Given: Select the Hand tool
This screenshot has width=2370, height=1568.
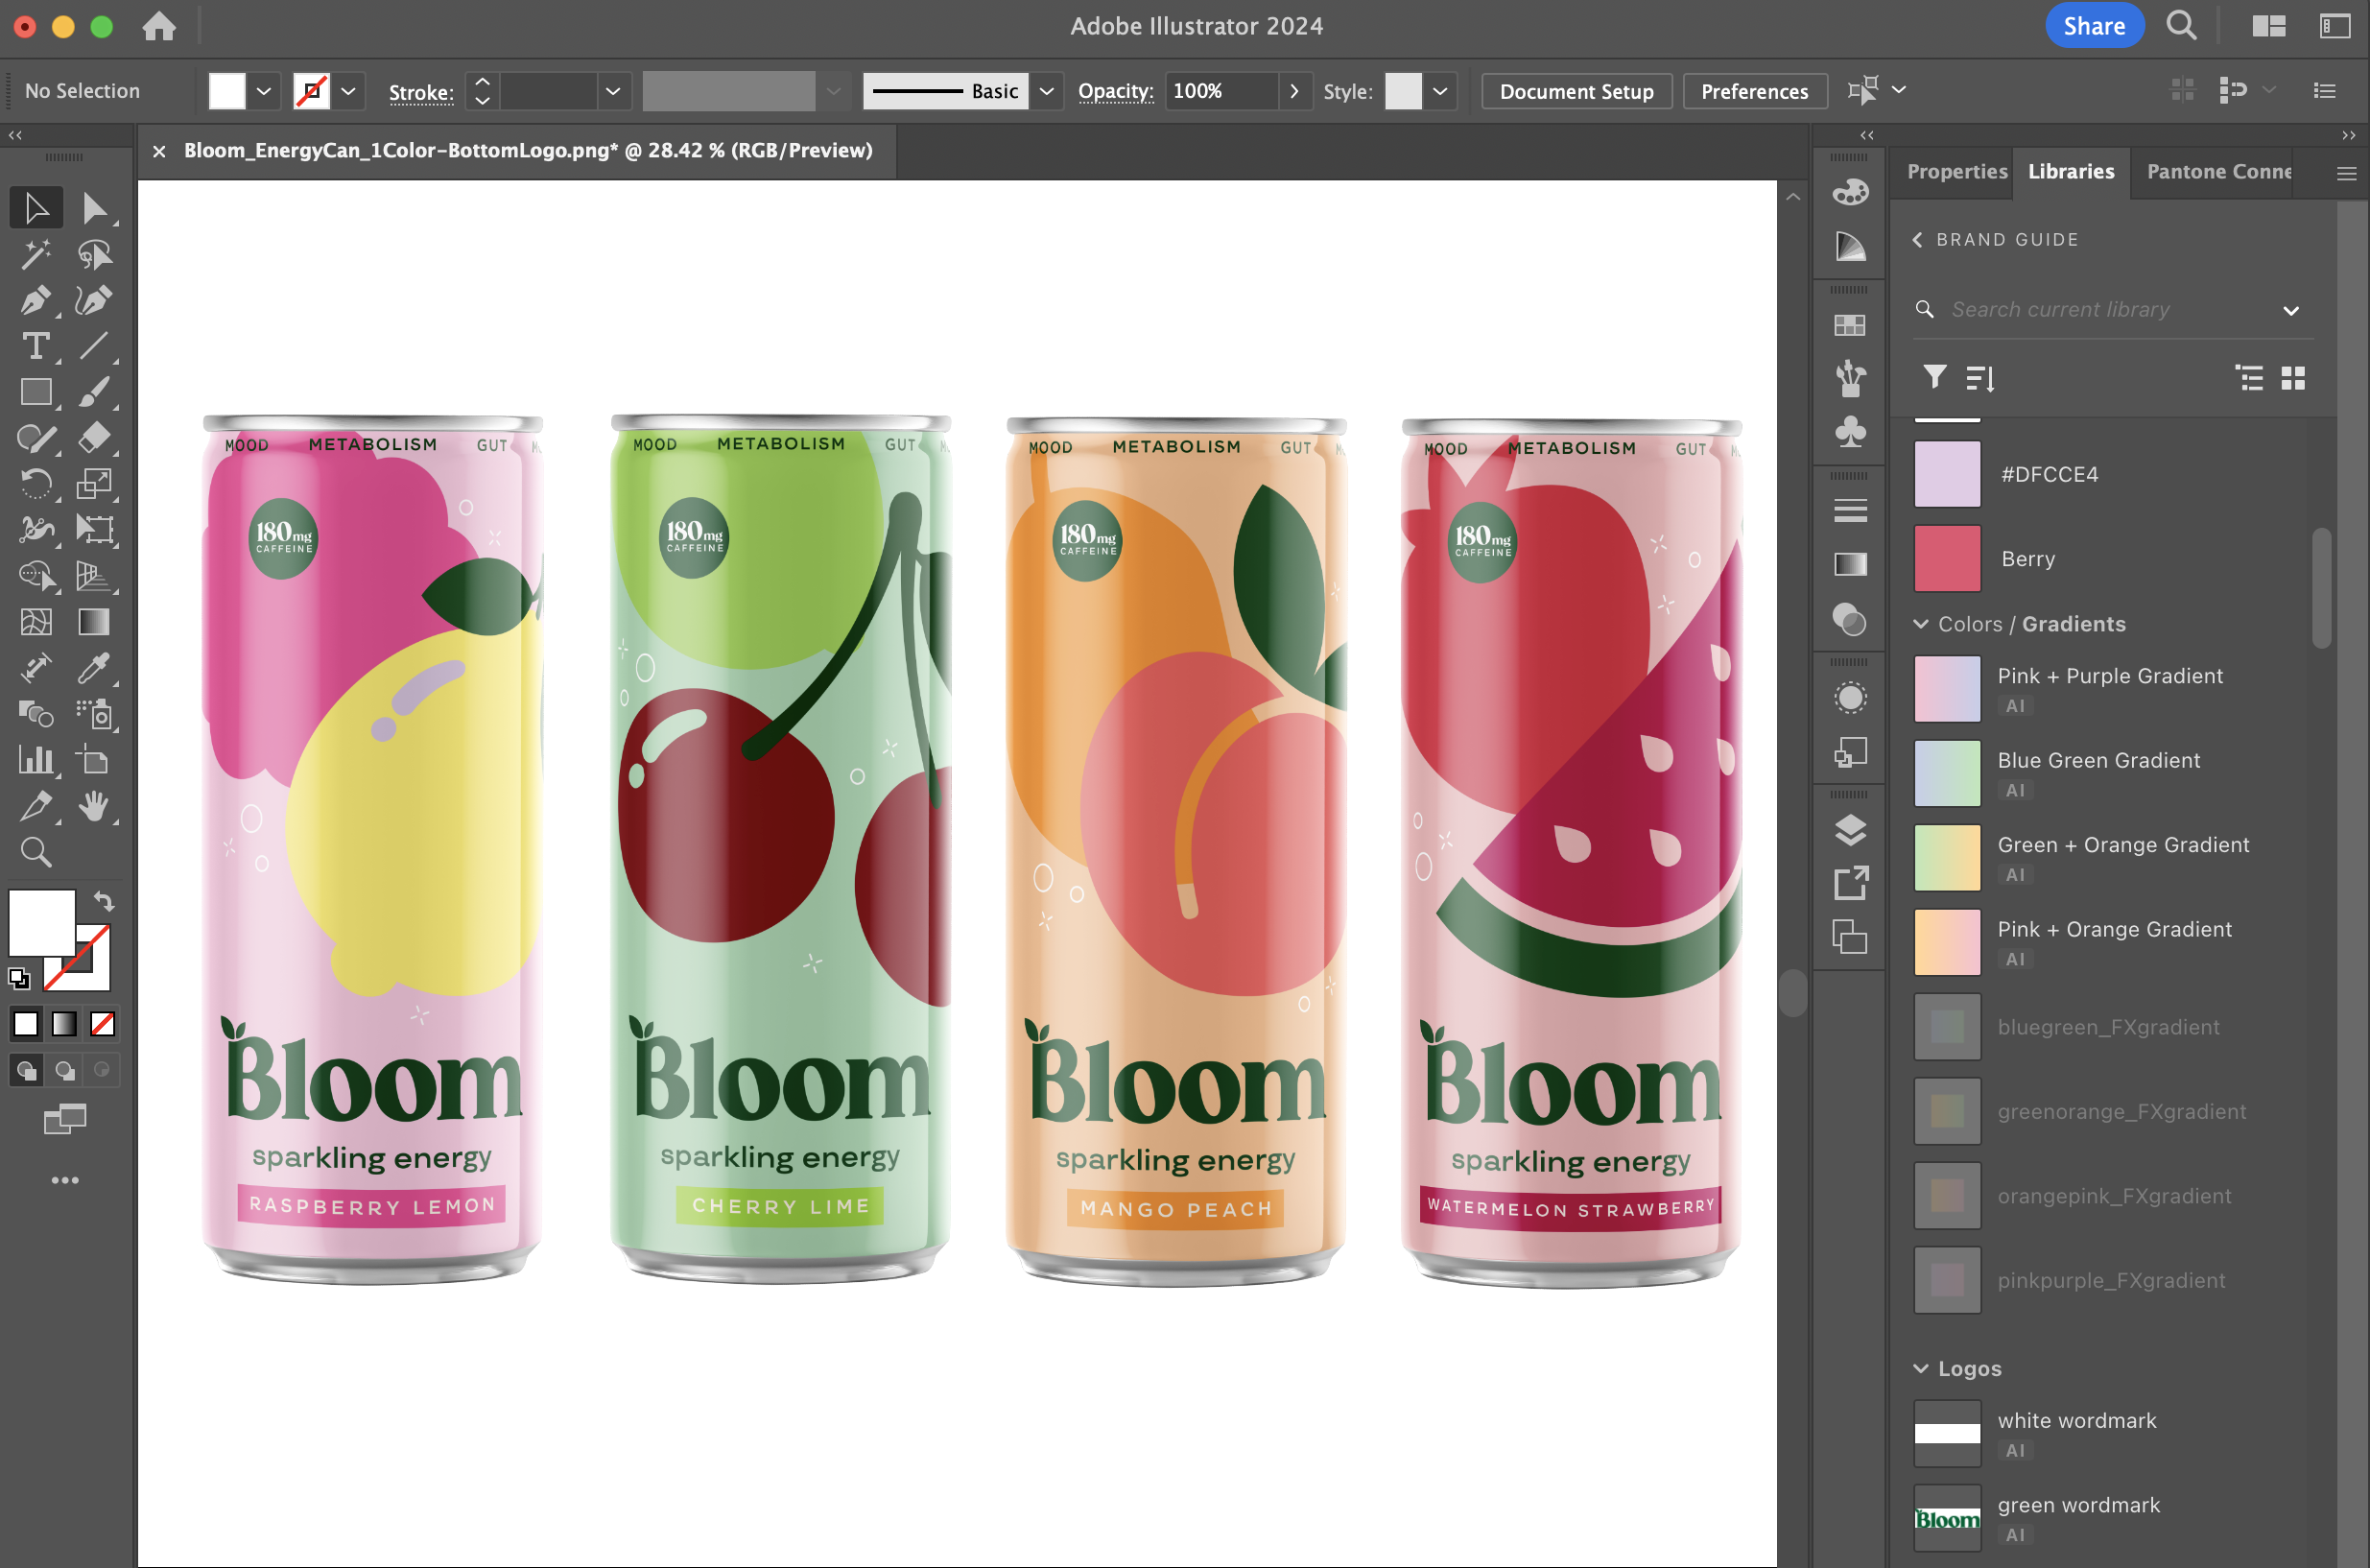Looking at the screenshot, I should point(93,806).
